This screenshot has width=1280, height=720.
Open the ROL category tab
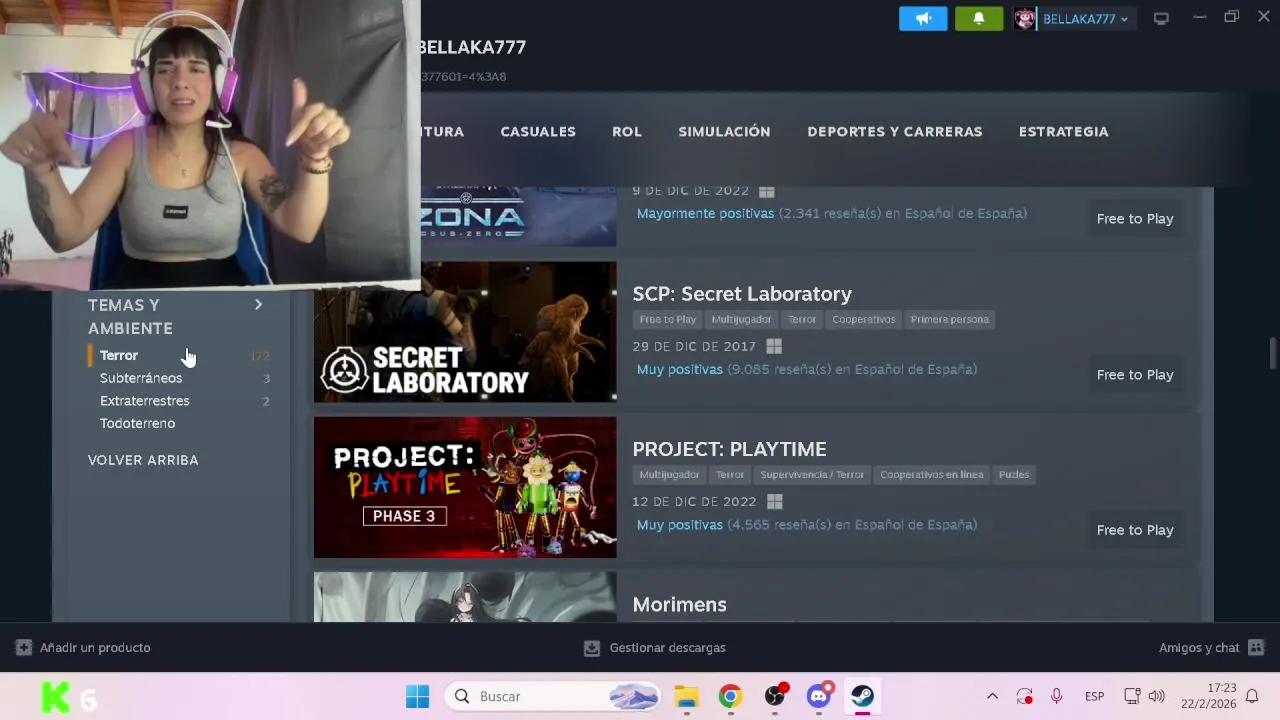pos(627,131)
